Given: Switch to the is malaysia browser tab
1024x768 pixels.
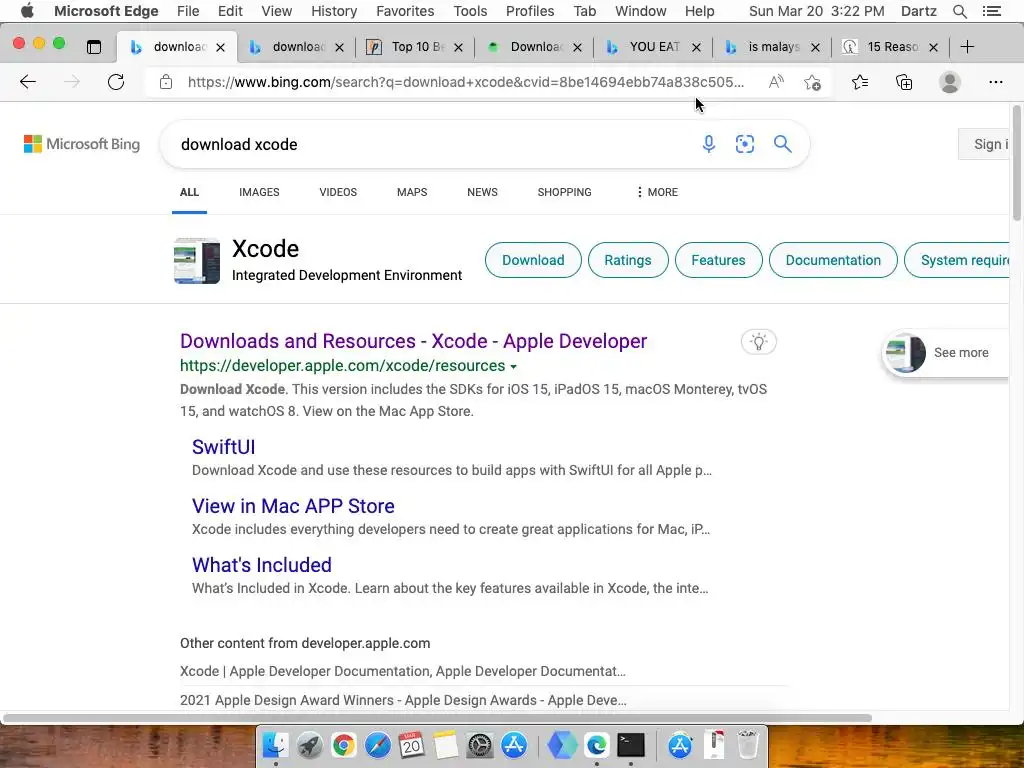Looking at the screenshot, I should click(772, 46).
